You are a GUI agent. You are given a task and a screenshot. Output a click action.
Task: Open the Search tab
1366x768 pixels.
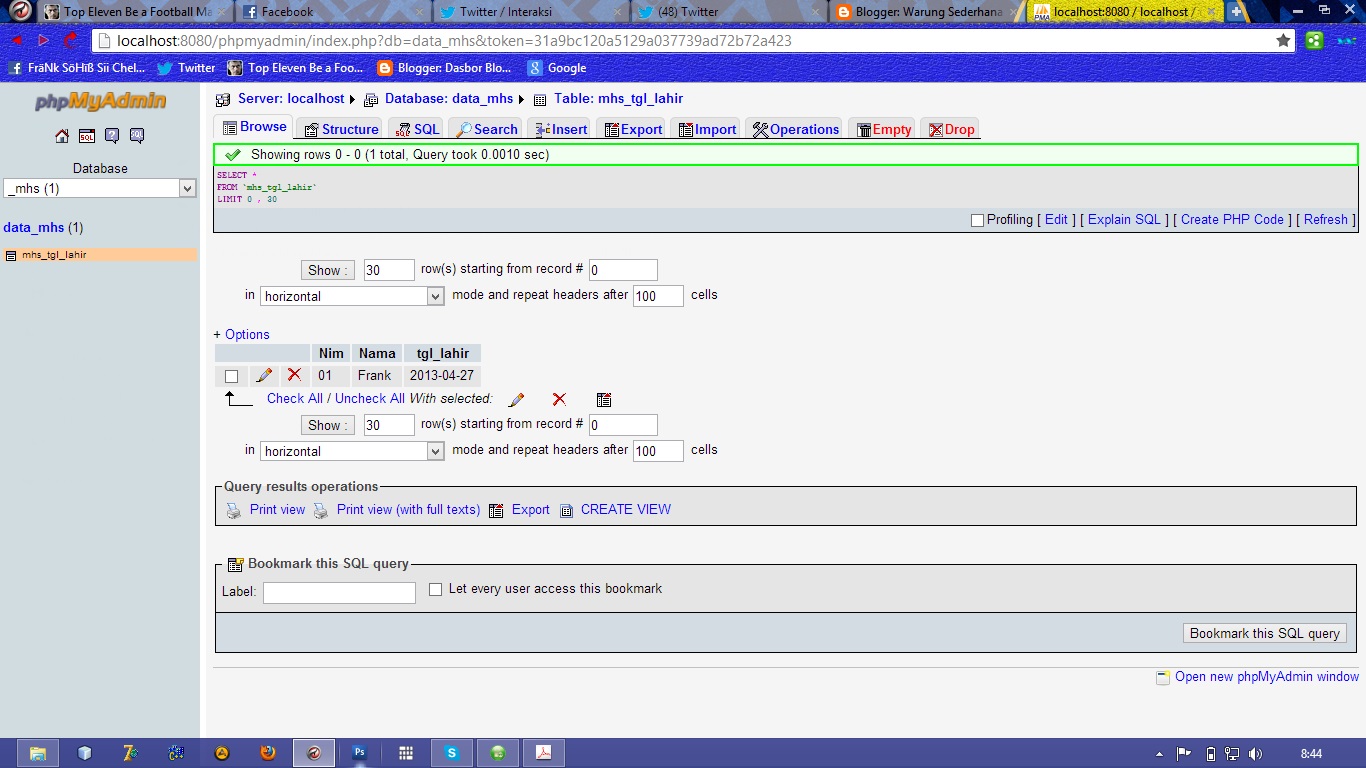(487, 129)
